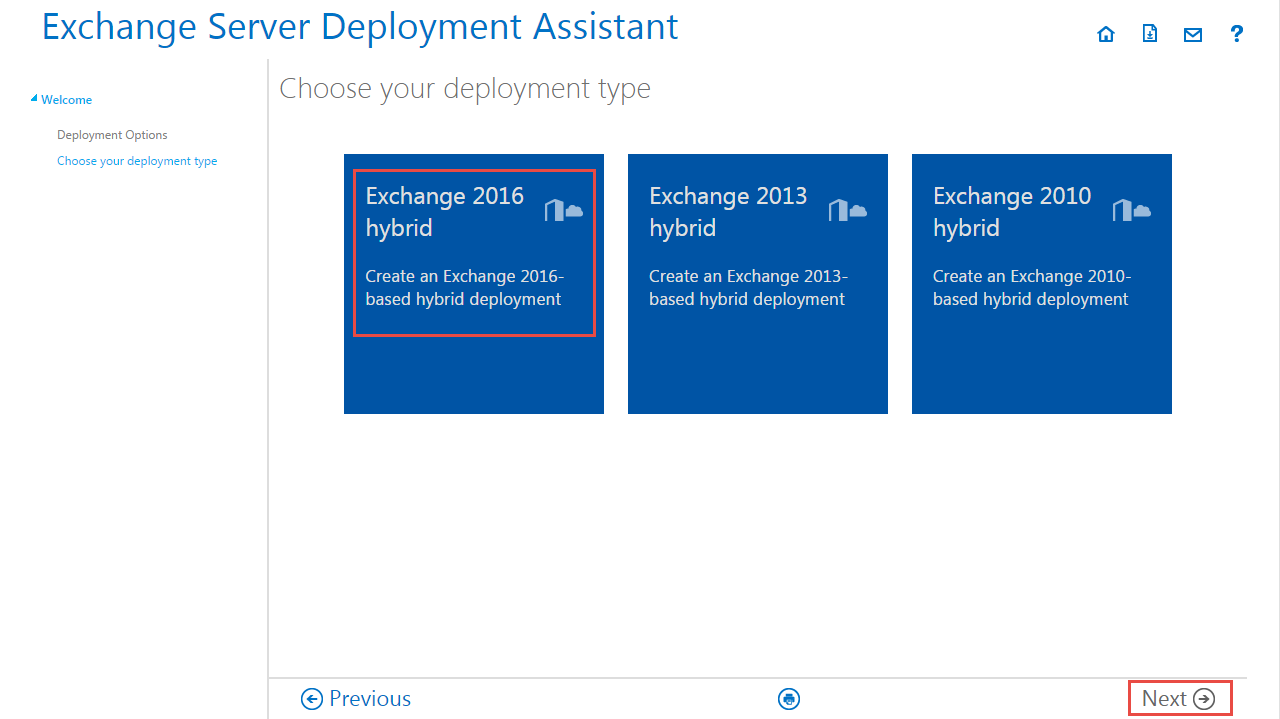Click the print icon in footer
Screen dimensions: 1280x719
(x=789, y=699)
